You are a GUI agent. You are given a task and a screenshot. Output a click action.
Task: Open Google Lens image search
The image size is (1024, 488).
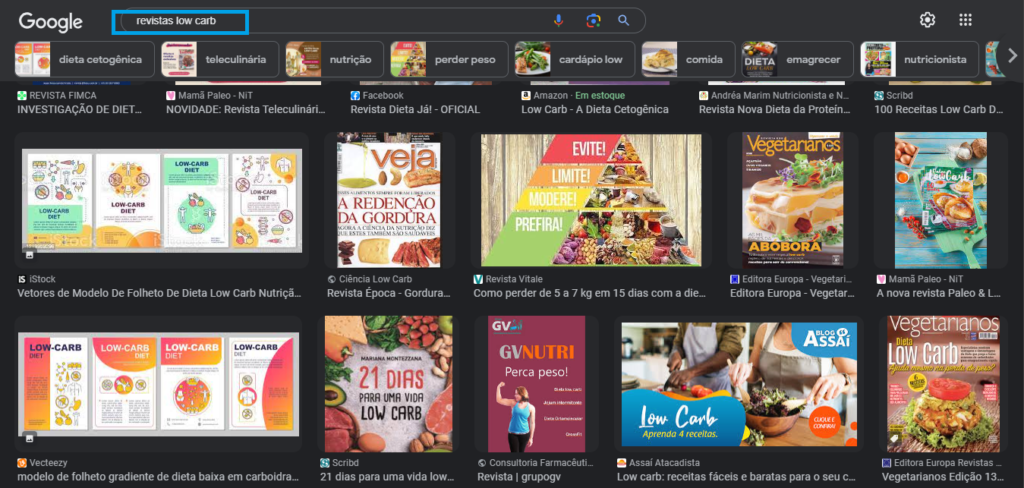593,21
